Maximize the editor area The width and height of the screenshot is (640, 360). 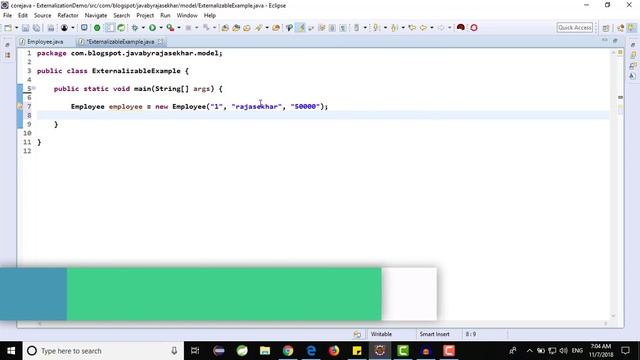[615, 40]
